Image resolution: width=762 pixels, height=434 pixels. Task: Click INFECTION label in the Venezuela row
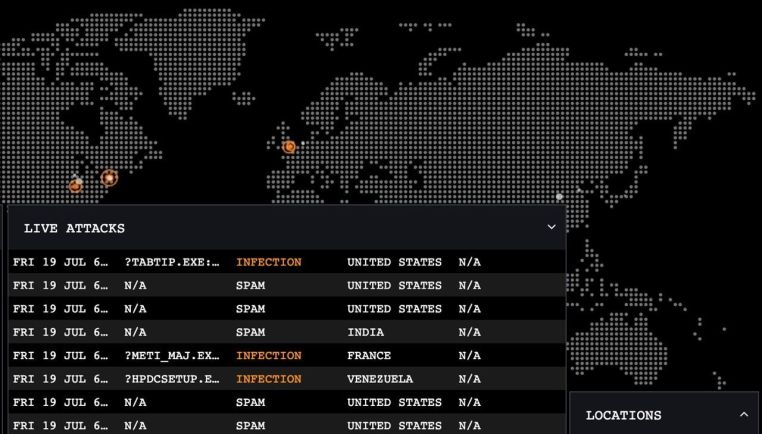[x=268, y=379]
